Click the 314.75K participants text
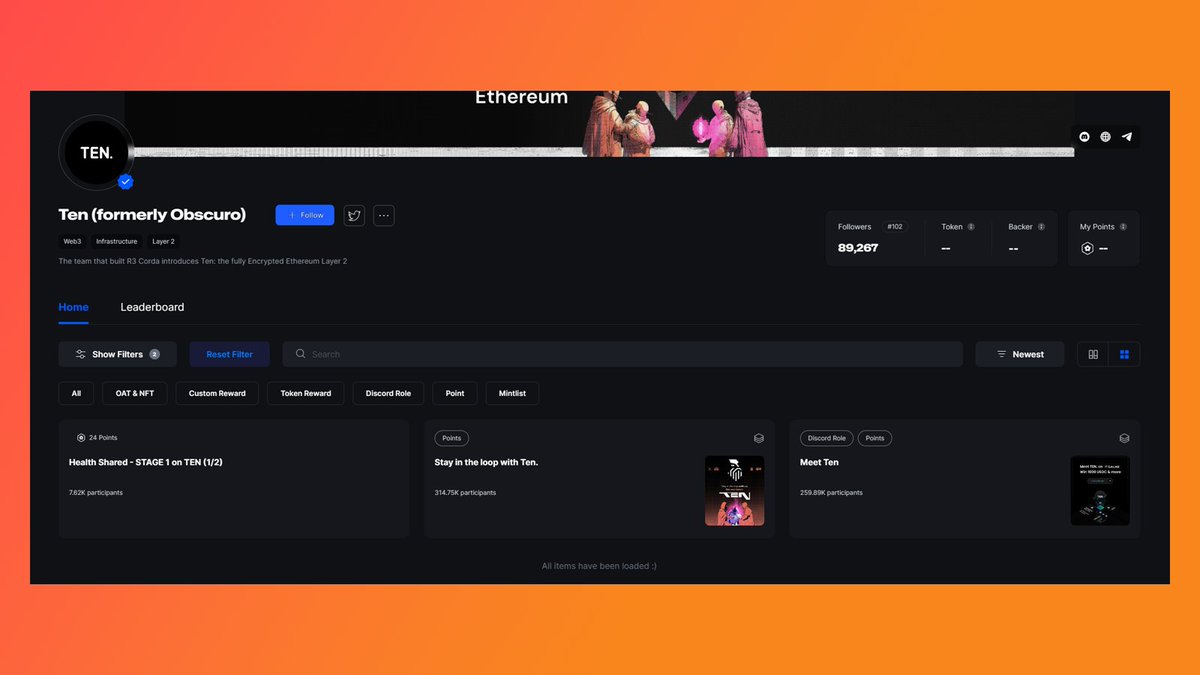The width and height of the screenshot is (1200, 675). click(x=465, y=493)
